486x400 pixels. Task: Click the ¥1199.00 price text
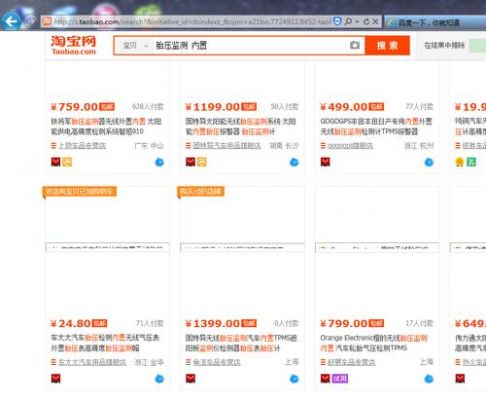pyautogui.click(x=213, y=107)
